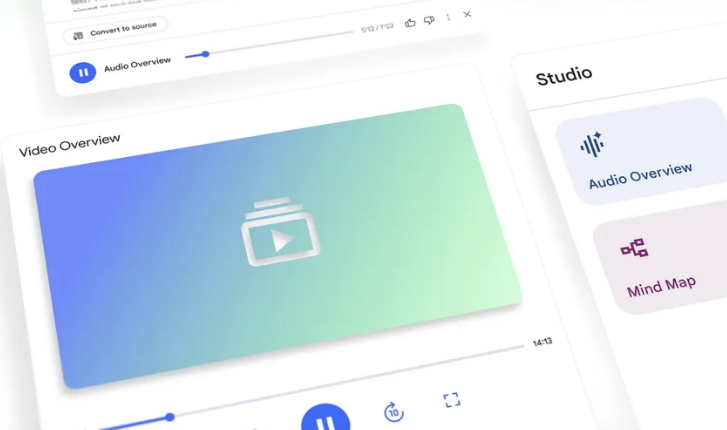Viewport: 727px width, 430px height.
Task: Enter fullscreen on the video player
Action: coord(452,400)
